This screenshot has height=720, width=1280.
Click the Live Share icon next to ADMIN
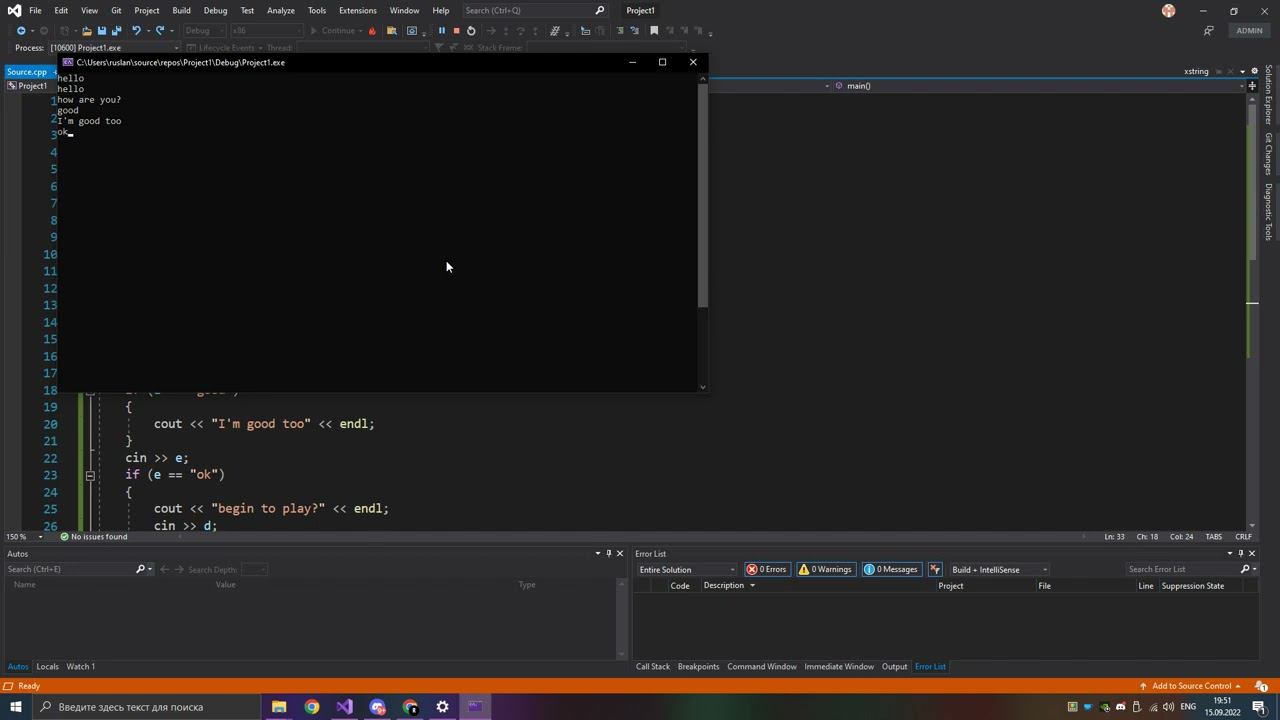tap(1208, 30)
